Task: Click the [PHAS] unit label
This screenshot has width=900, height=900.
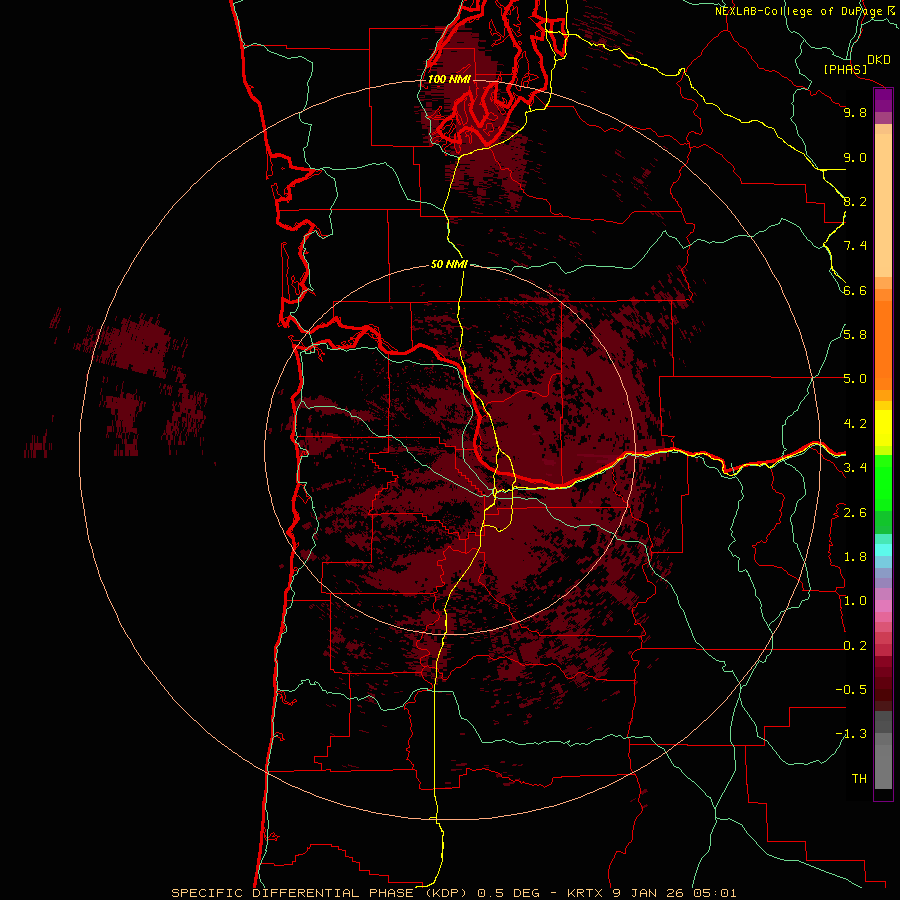Action: (845, 69)
